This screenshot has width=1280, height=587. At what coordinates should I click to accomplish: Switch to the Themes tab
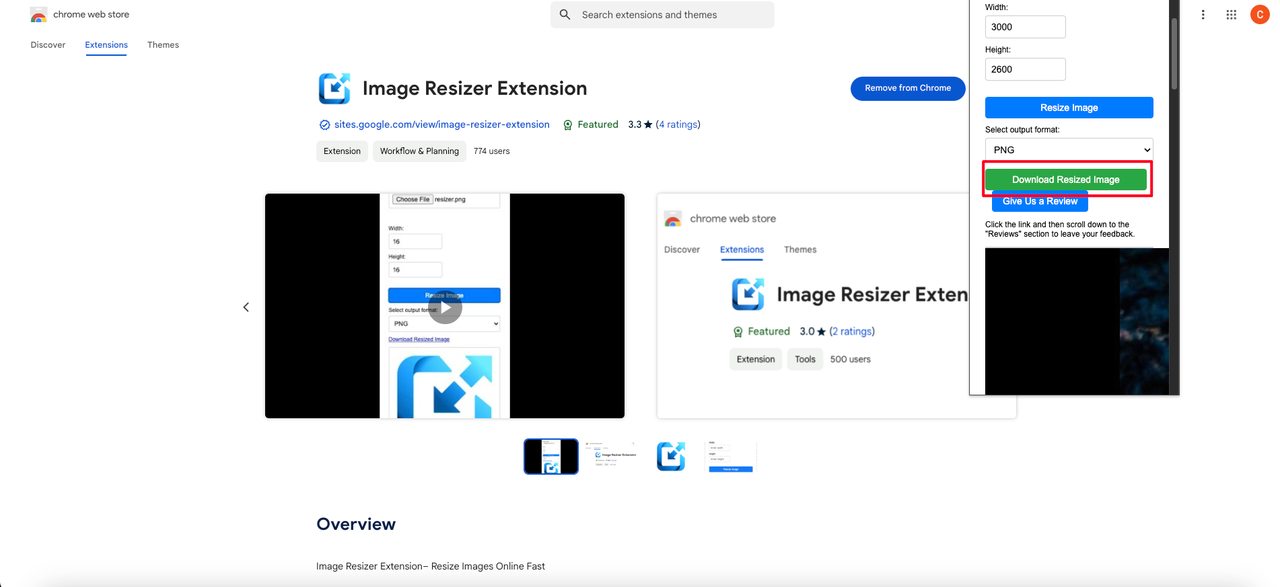(x=163, y=45)
